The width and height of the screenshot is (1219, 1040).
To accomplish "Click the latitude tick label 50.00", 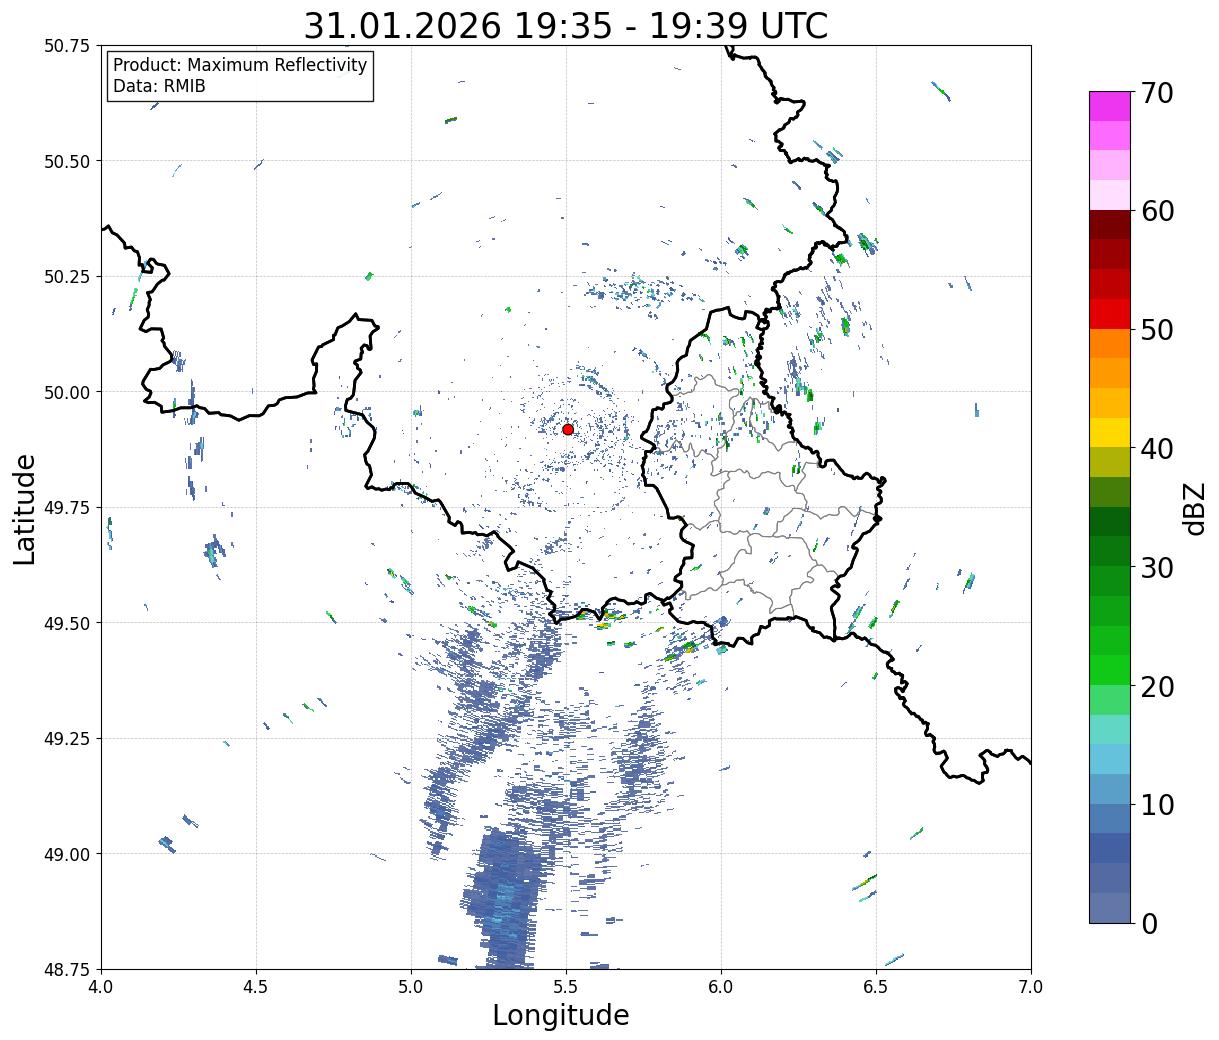I will [66, 392].
